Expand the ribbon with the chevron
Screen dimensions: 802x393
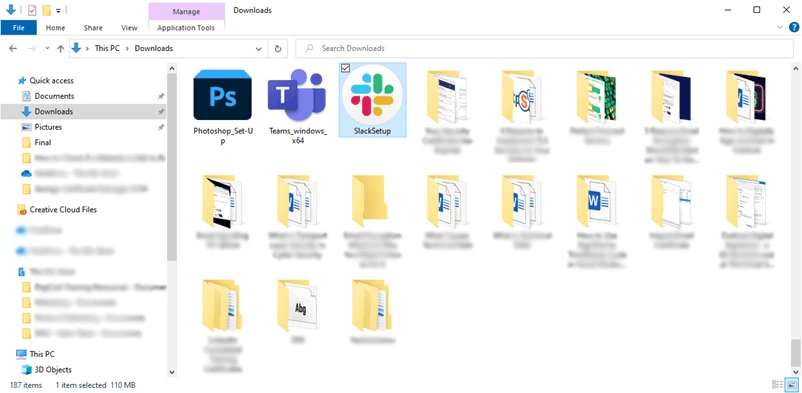coord(780,27)
